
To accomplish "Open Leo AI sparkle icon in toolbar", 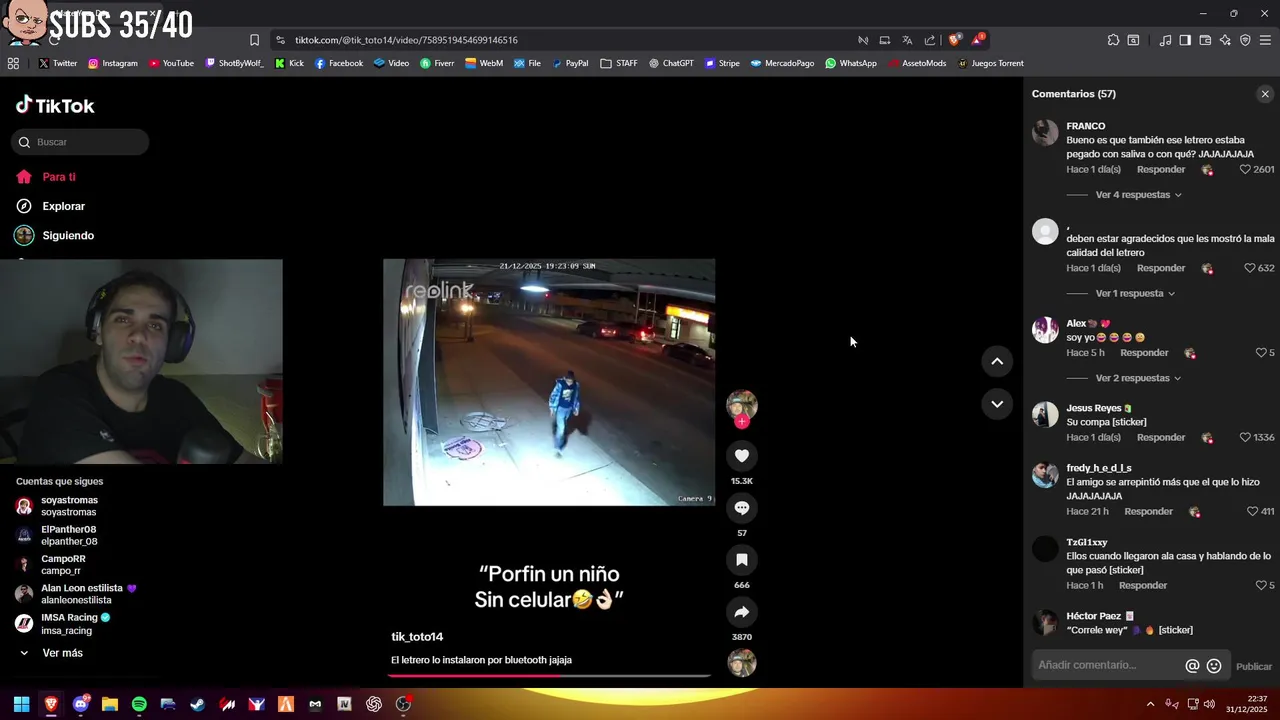I will (x=1225, y=40).
